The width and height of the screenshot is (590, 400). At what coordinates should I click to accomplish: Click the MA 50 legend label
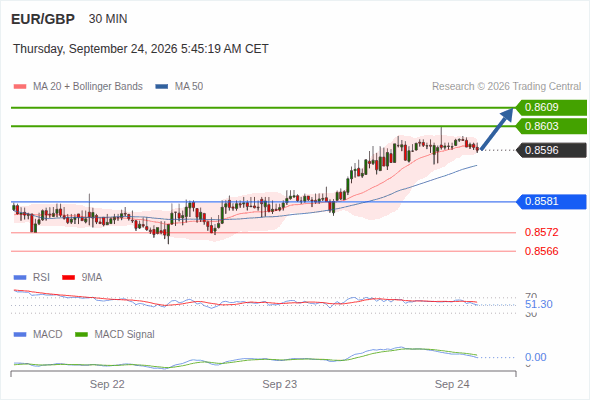tap(189, 87)
